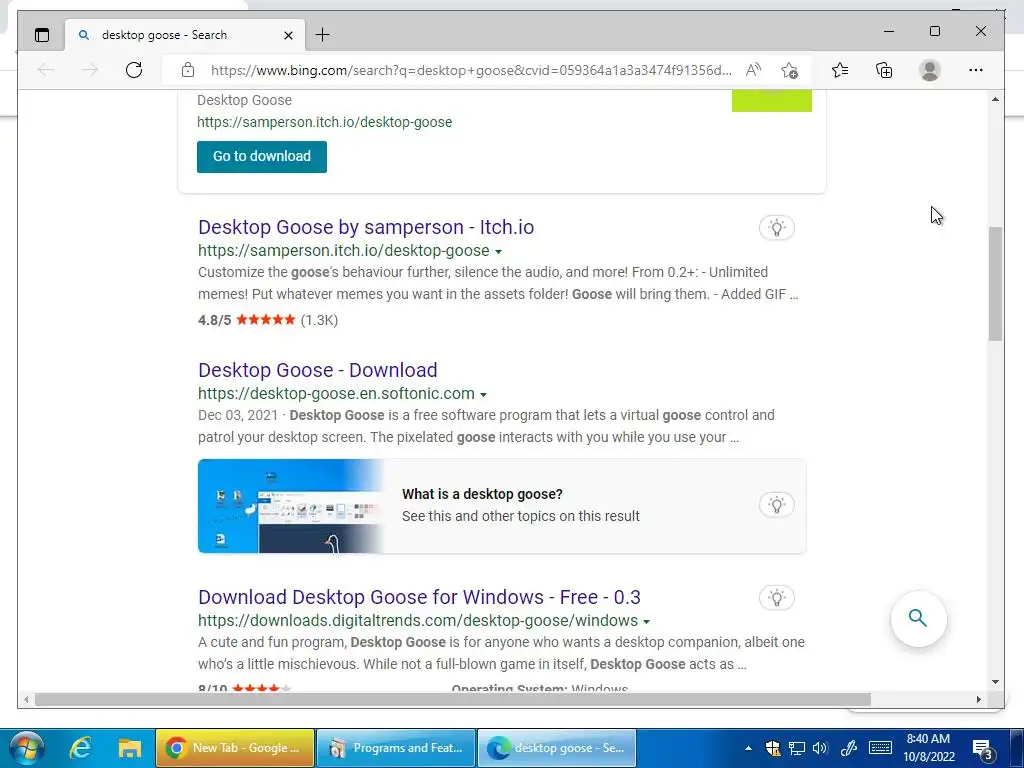Click the Bing URL address bar
The height and width of the screenshot is (768, 1024).
tap(471, 70)
